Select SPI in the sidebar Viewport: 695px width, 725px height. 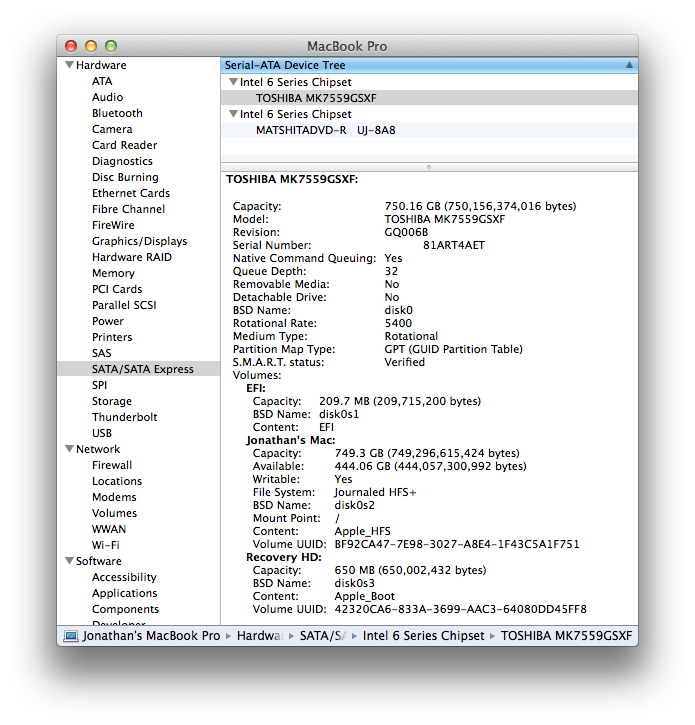point(99,385)
